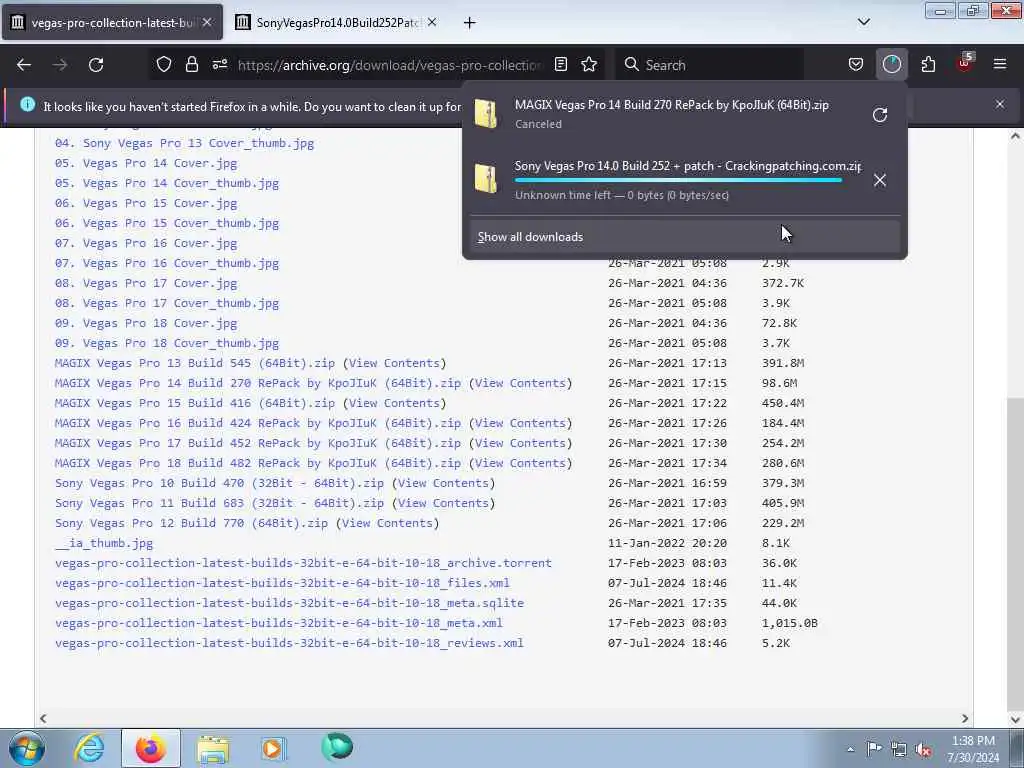Open Save to Pocket icon
The height and width of the screenshot is (768, 1024).
click(856, 65)
